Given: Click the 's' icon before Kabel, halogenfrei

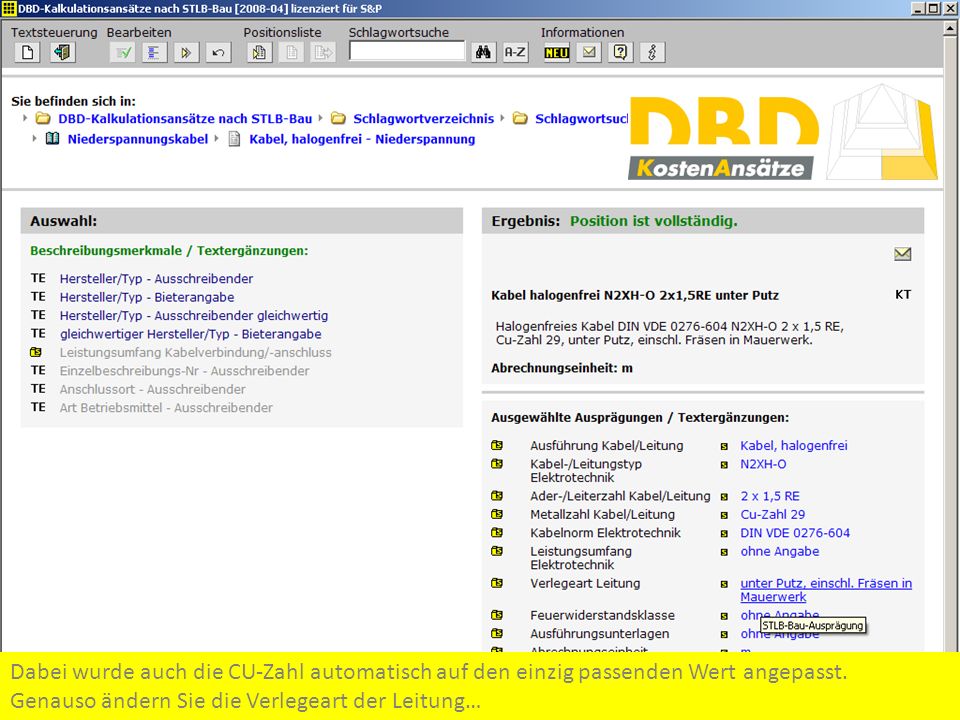Looking at the screenshot, I should 724,446.
